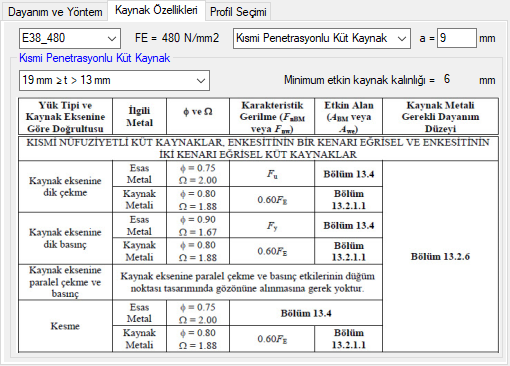Click the minimum etkin kaynak kalınlığı value 6
The height and width of the screenshot is (366, 510).
coord(447,79)
